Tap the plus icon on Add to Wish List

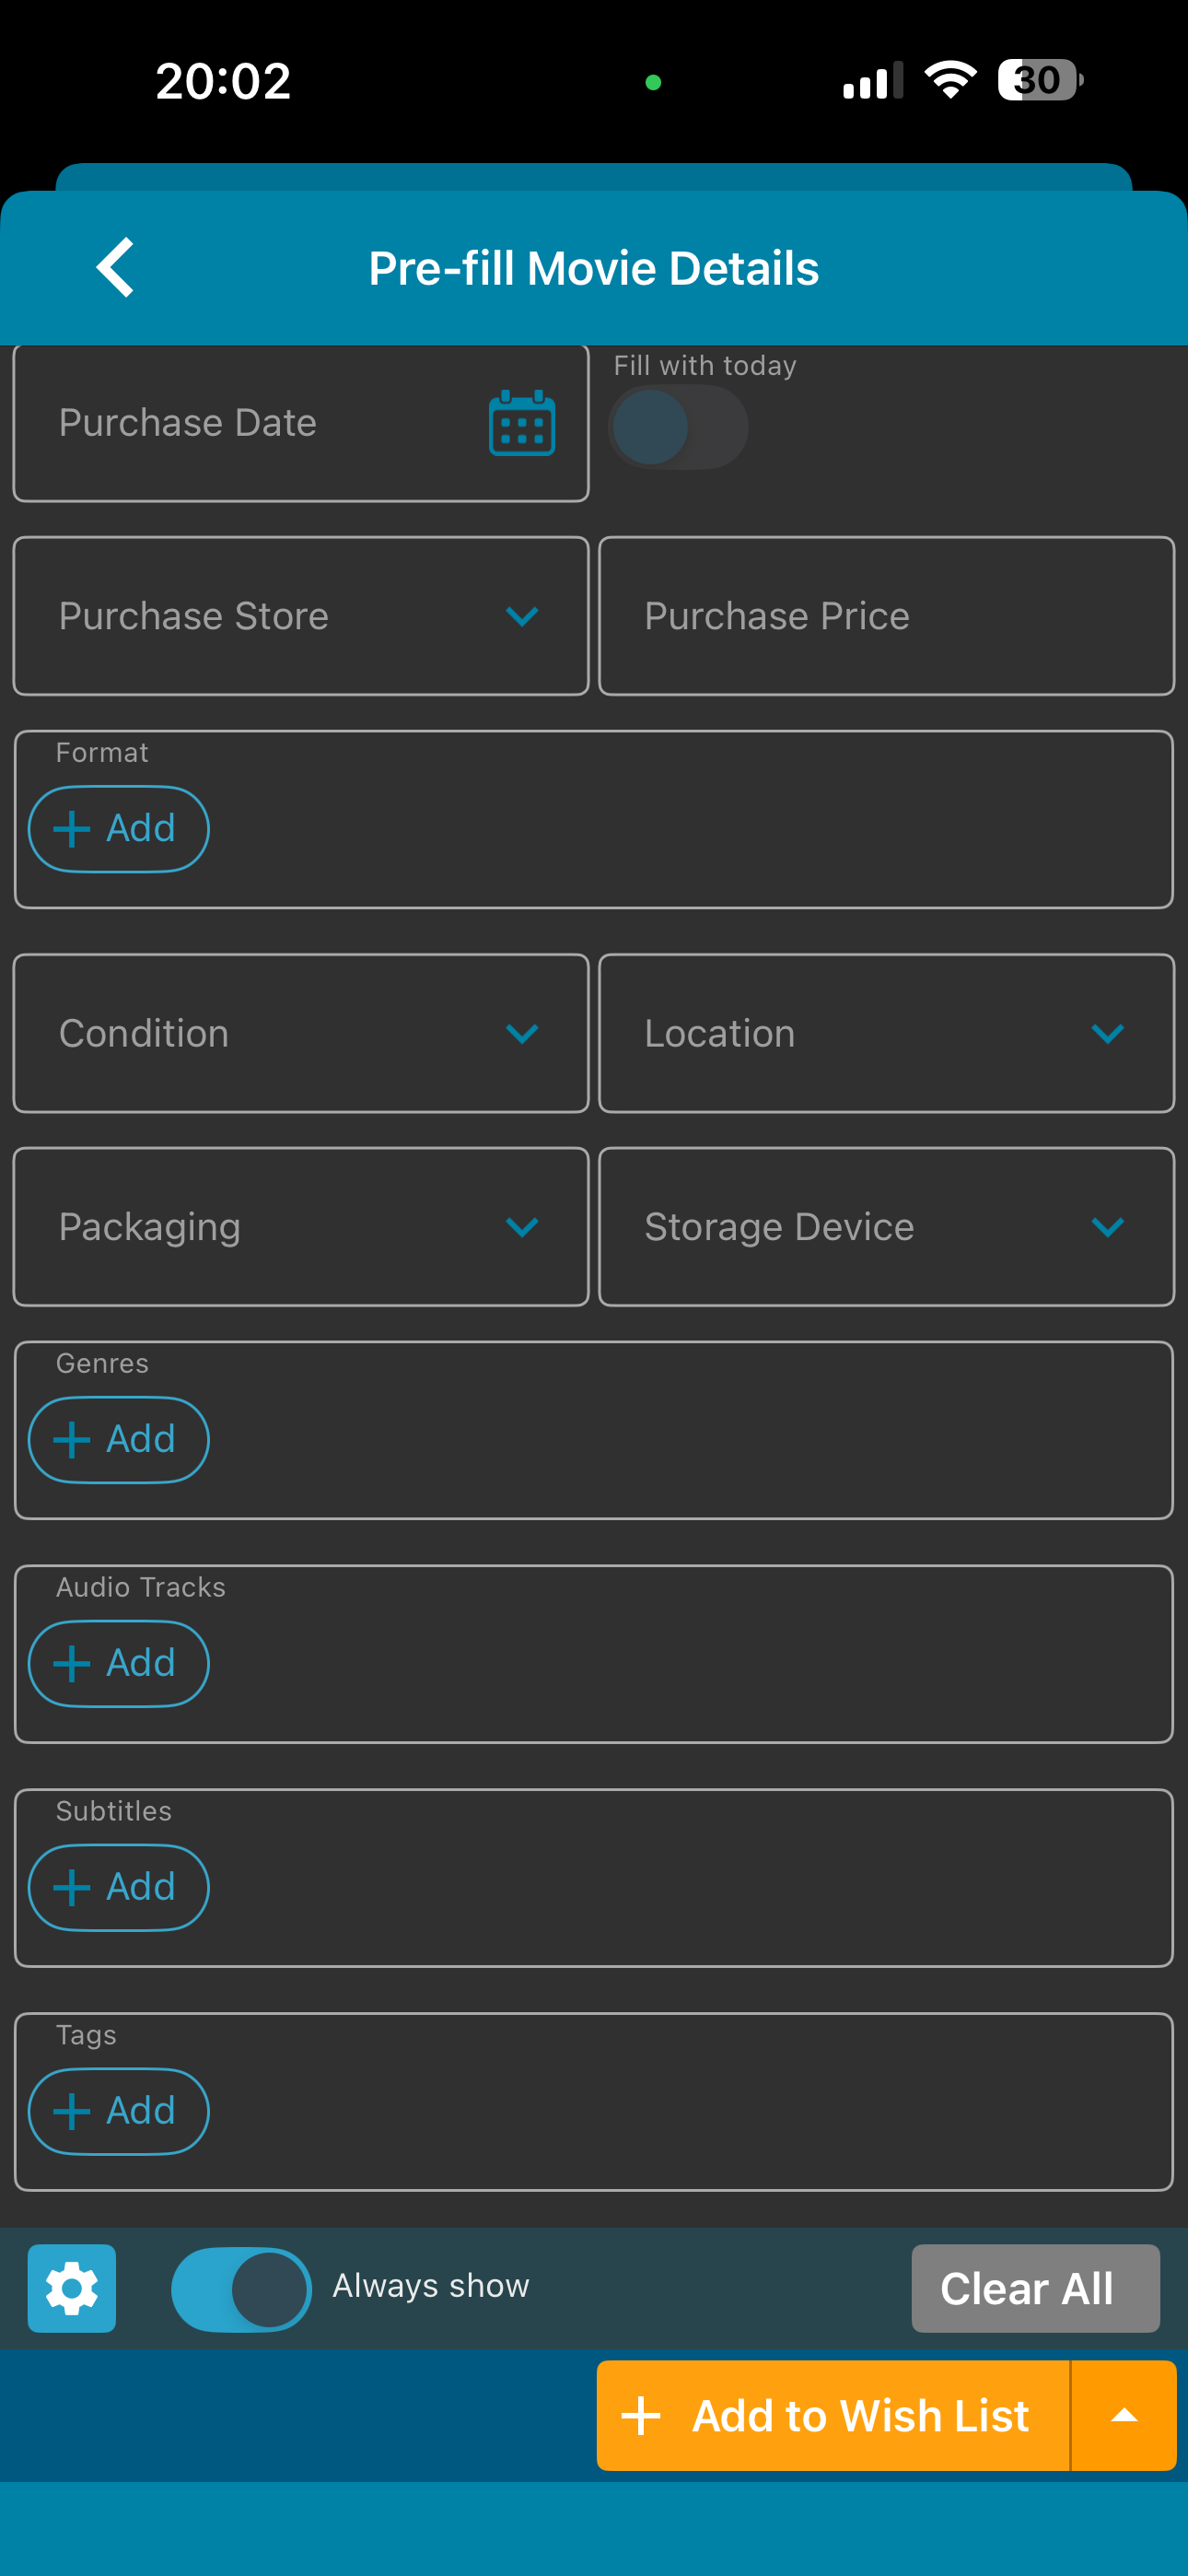point(641,2415)
